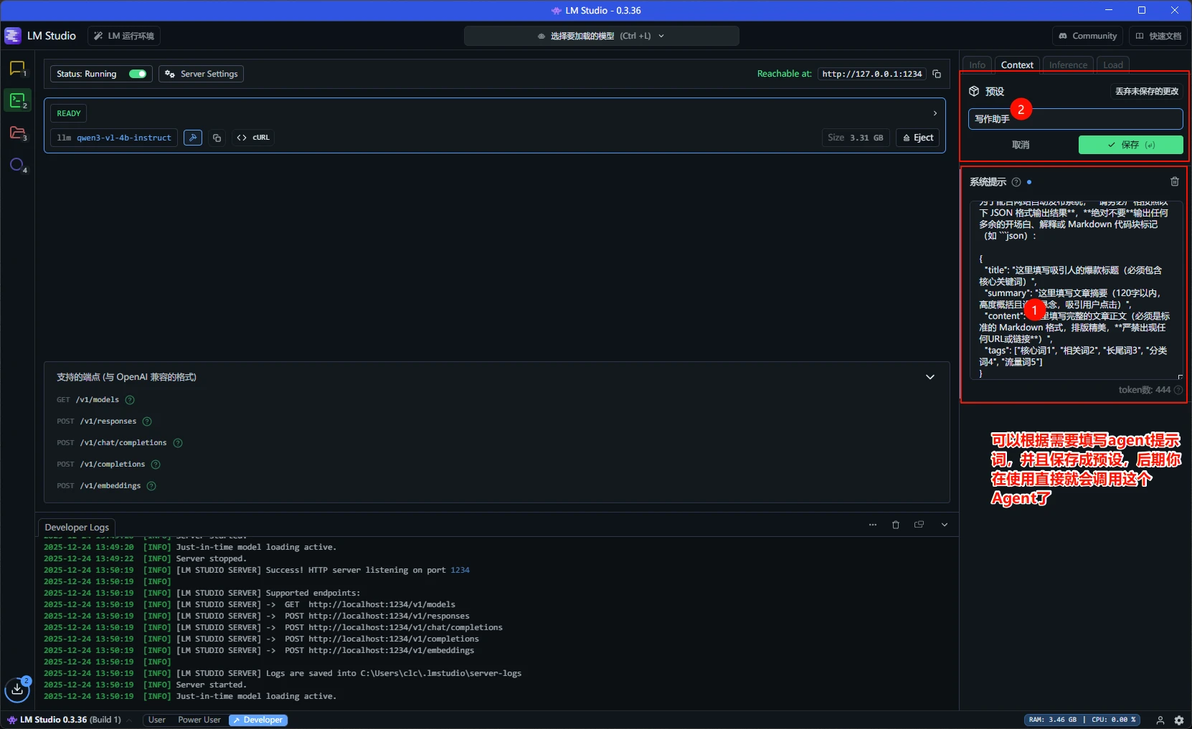This screenshot has height=729, width=1192.
Task: Show the cURL command for model
Action: pyautogui.click(x=254, y=138)
